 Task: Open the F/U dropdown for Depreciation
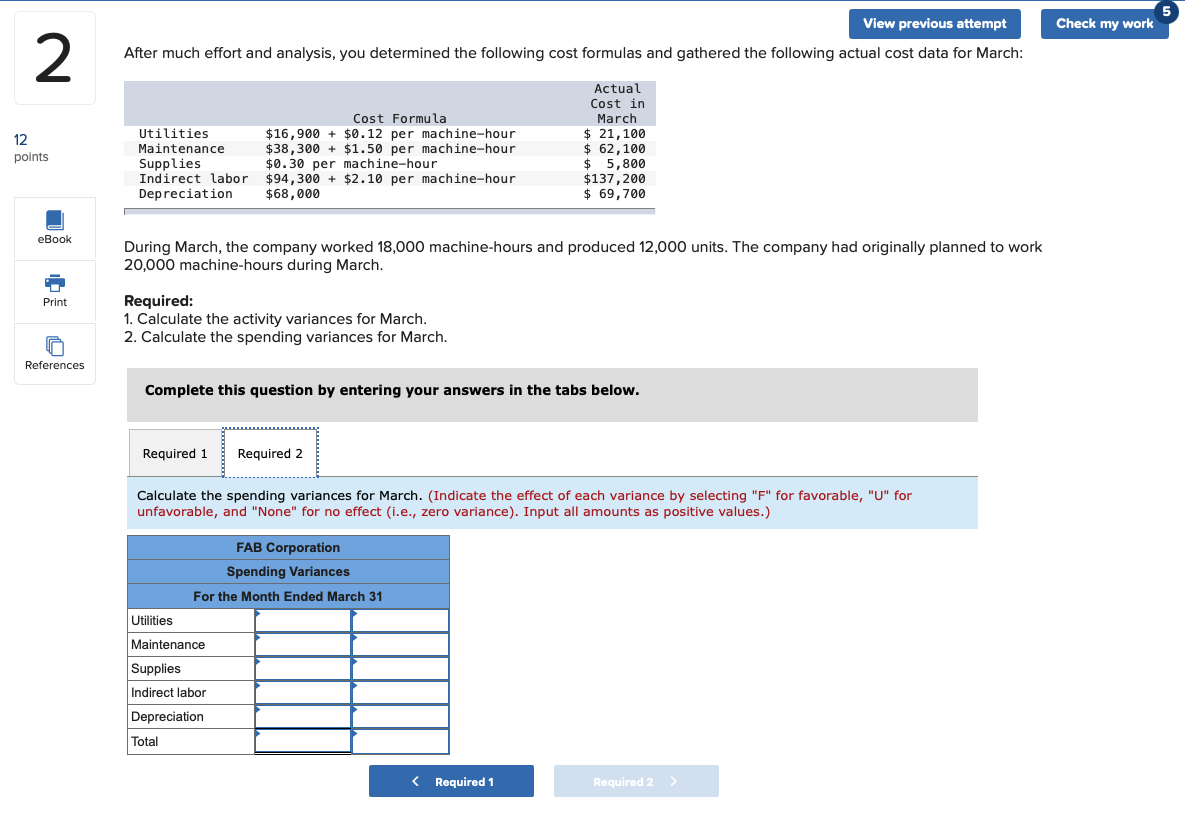point(399,716)
